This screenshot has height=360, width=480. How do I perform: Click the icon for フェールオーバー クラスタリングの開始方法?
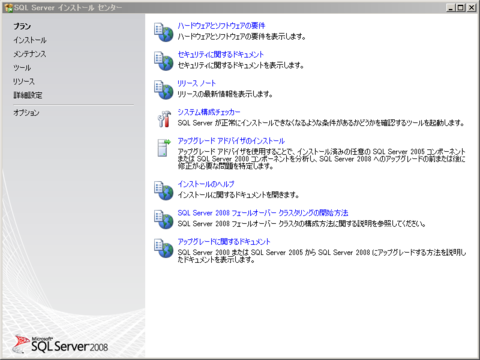tap(163, 219)
